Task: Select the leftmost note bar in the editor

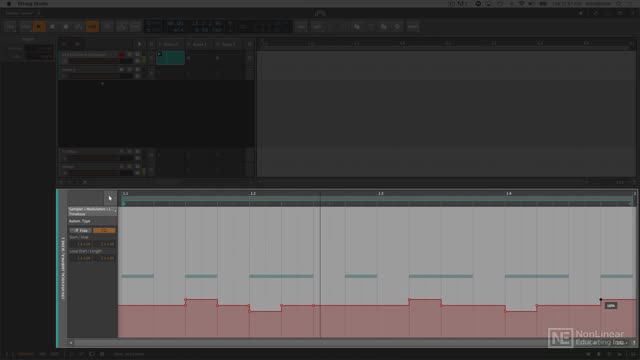Action: pos(138,276)
